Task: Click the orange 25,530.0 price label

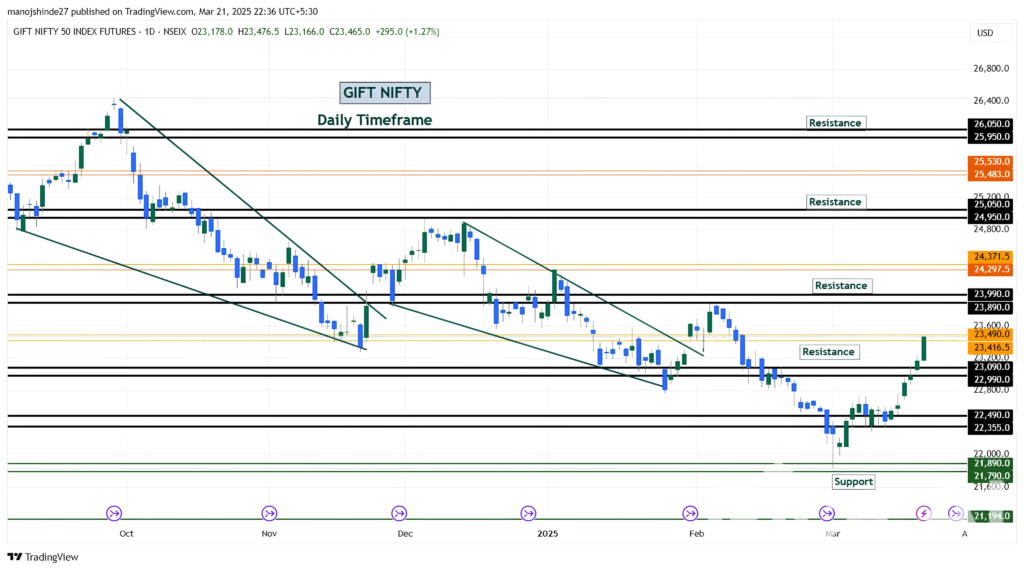Action: pyautogui.click(x=991, y=161)
